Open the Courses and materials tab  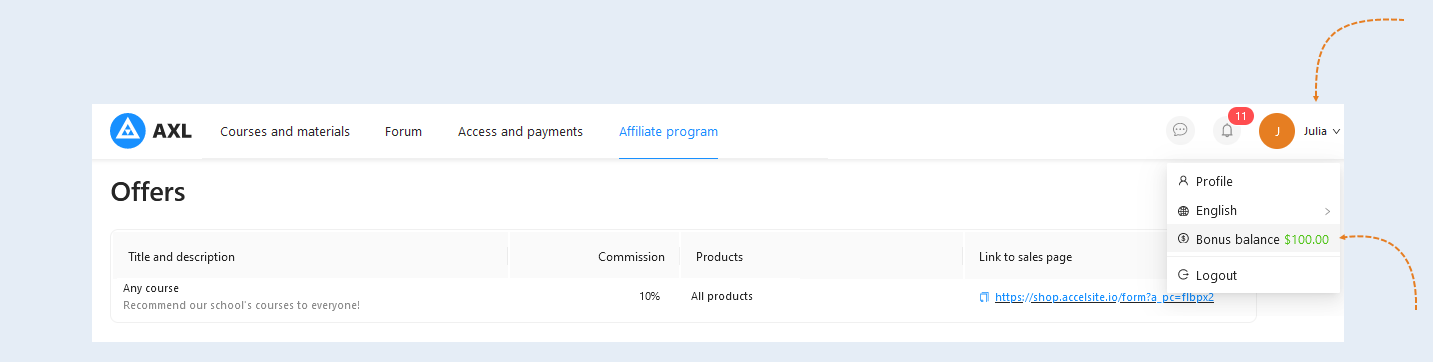pyautogui.click(x=285, y=131)
